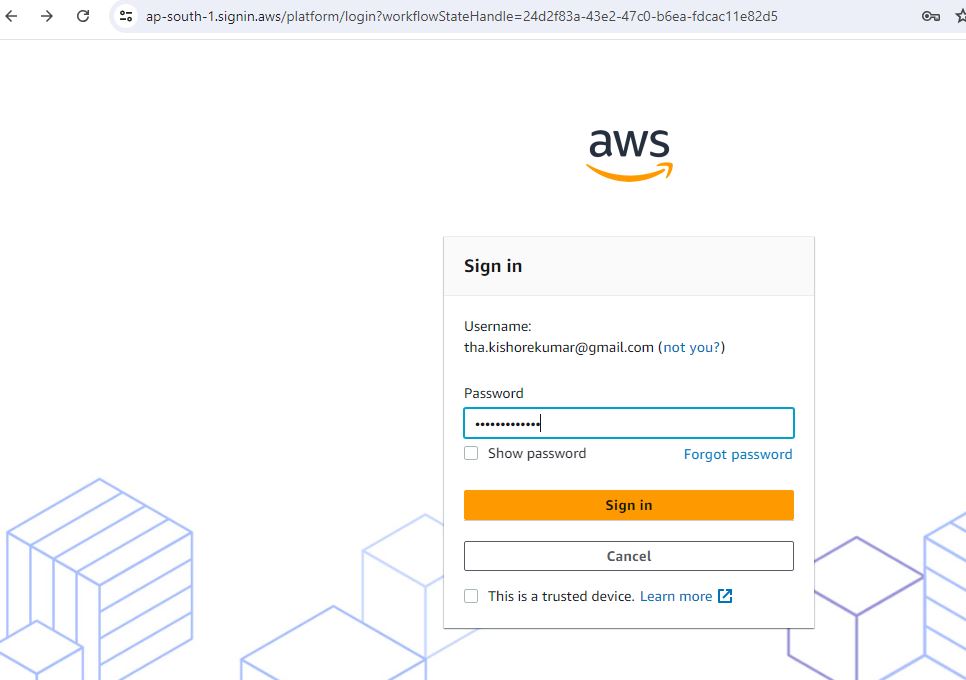Viewport: 966px width, 680px height.
Task: Enable the Show password checkbox
Action: [471, 453]
